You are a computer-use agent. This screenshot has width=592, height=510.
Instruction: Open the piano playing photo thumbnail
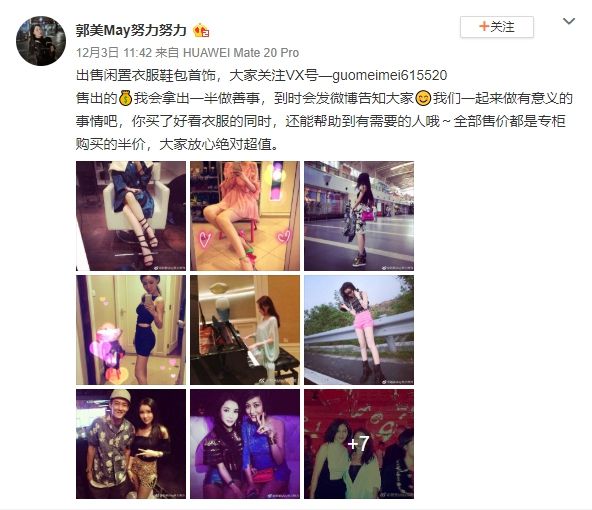245,330
